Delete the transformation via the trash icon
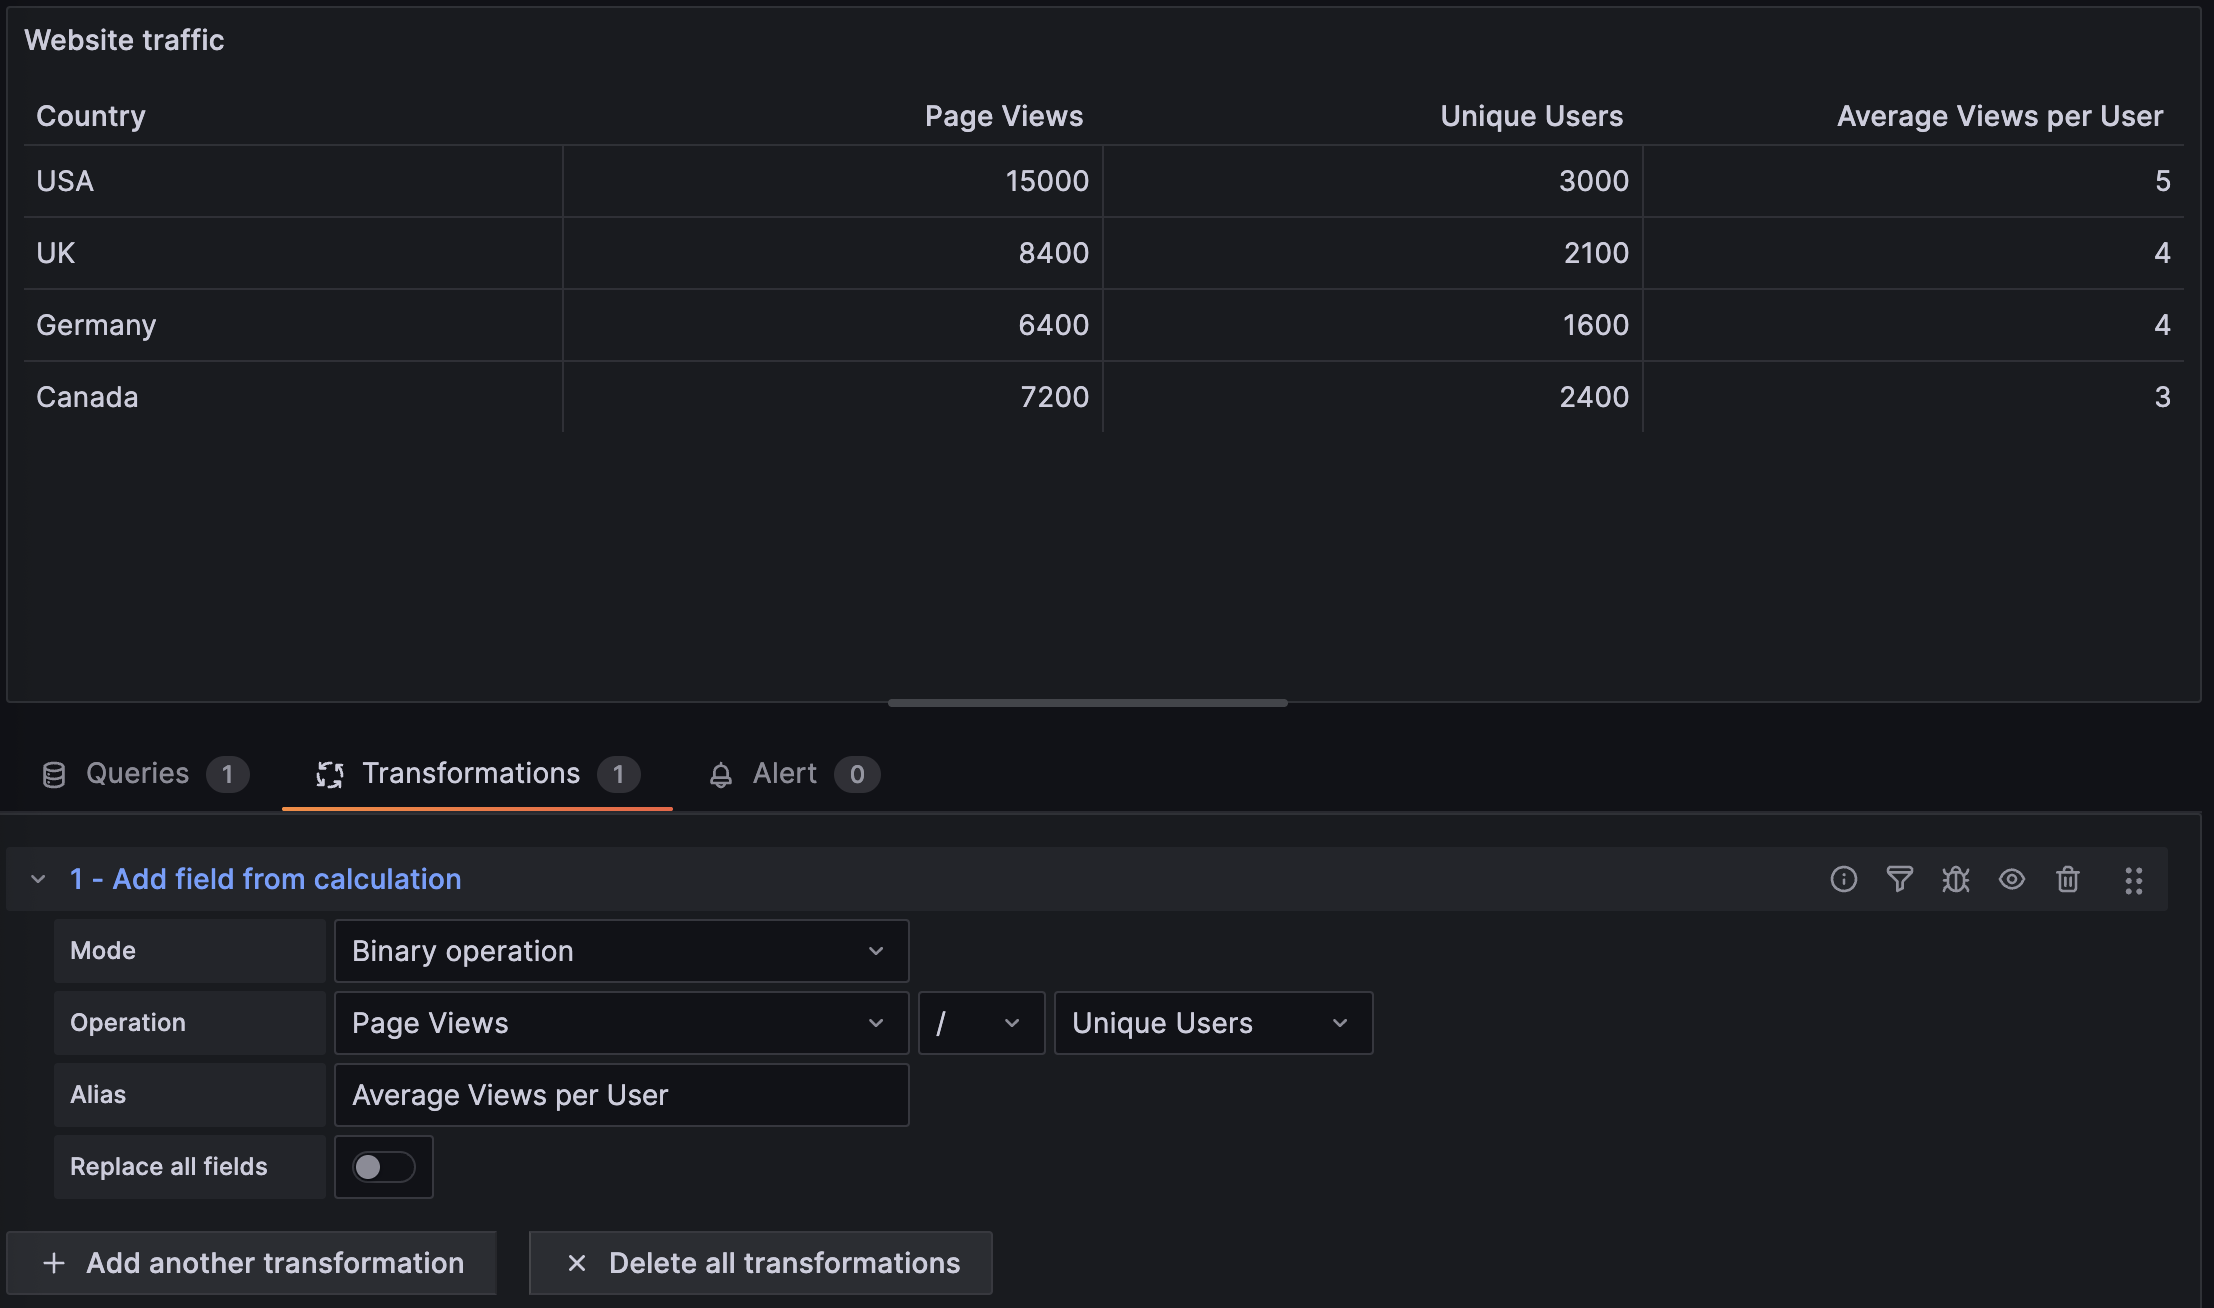Viewport: 2214px width, 1308px height. pyautogui.click(x=2067, y=879)
